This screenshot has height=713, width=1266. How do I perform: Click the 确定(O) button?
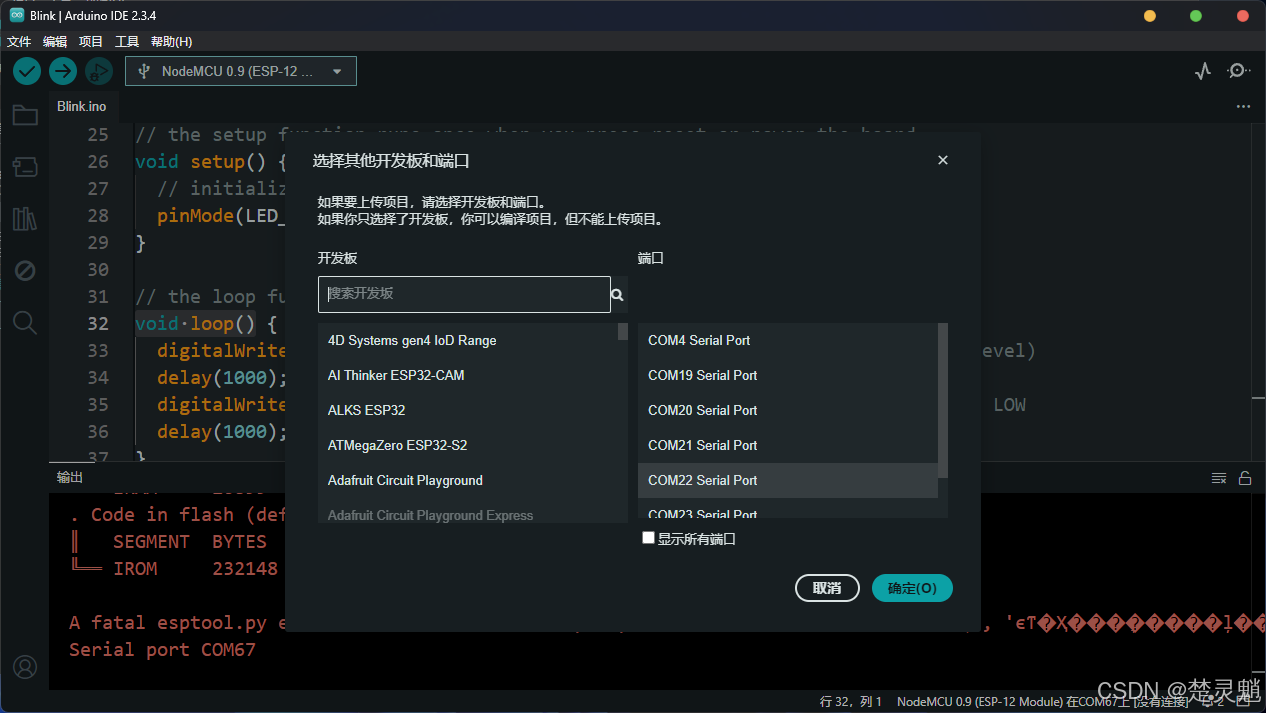(x=912, y=588)
